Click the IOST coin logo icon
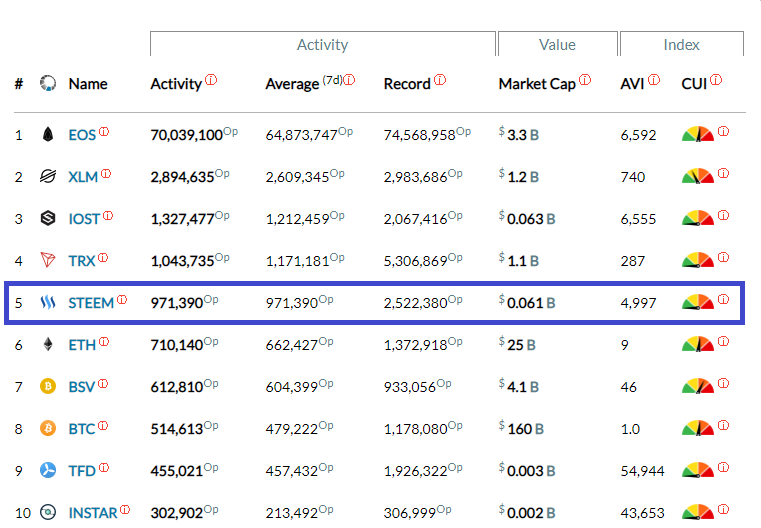The width and height of the screenshot is (761, 528). pyautogui.click(x=48, y=218)
